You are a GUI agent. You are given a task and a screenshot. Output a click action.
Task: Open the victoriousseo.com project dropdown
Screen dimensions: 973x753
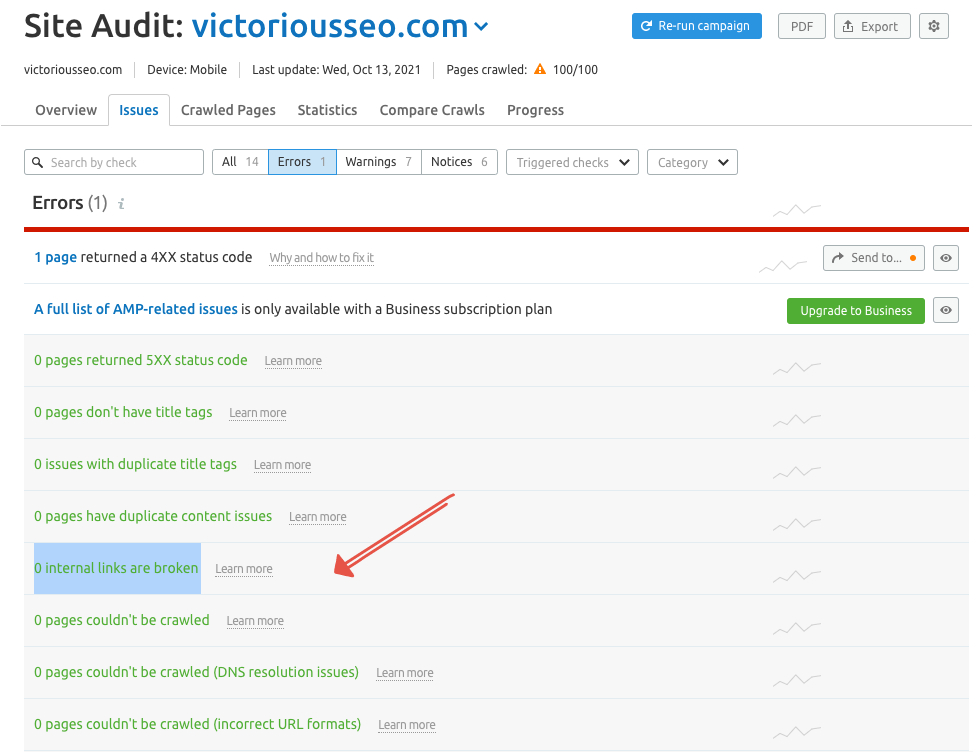481,27
